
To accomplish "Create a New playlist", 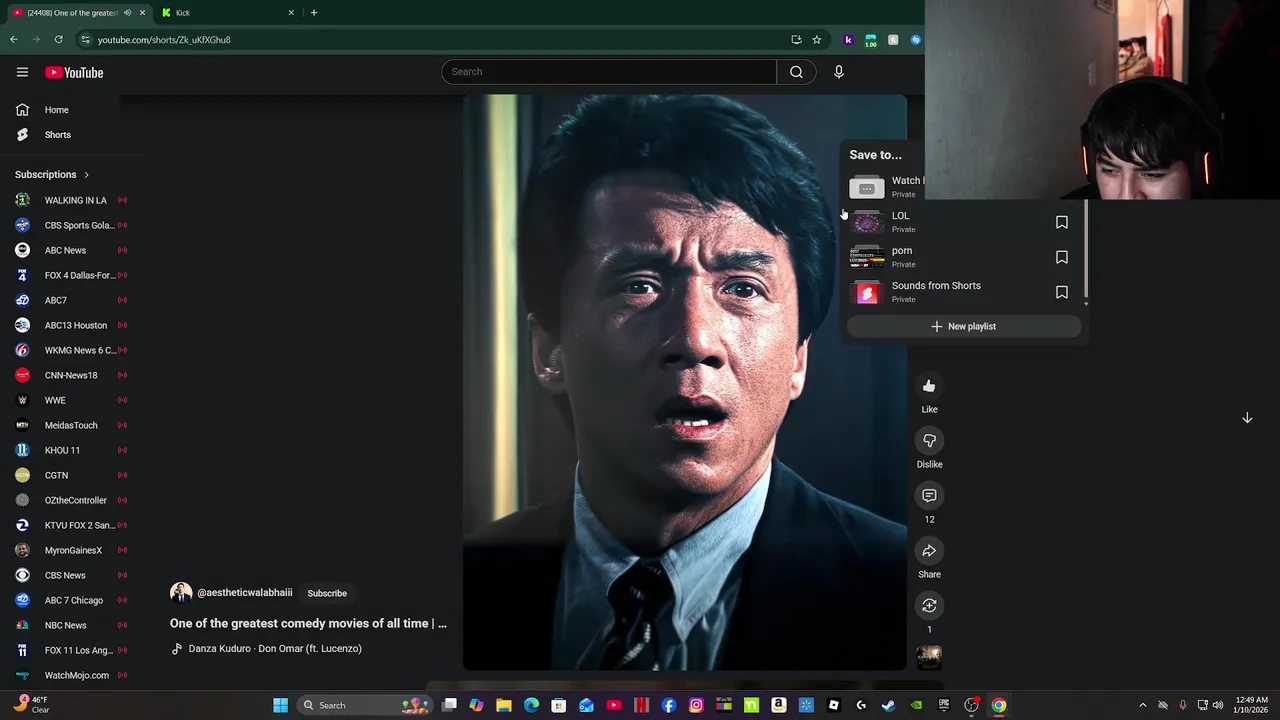I will click(x=964, y=326).
